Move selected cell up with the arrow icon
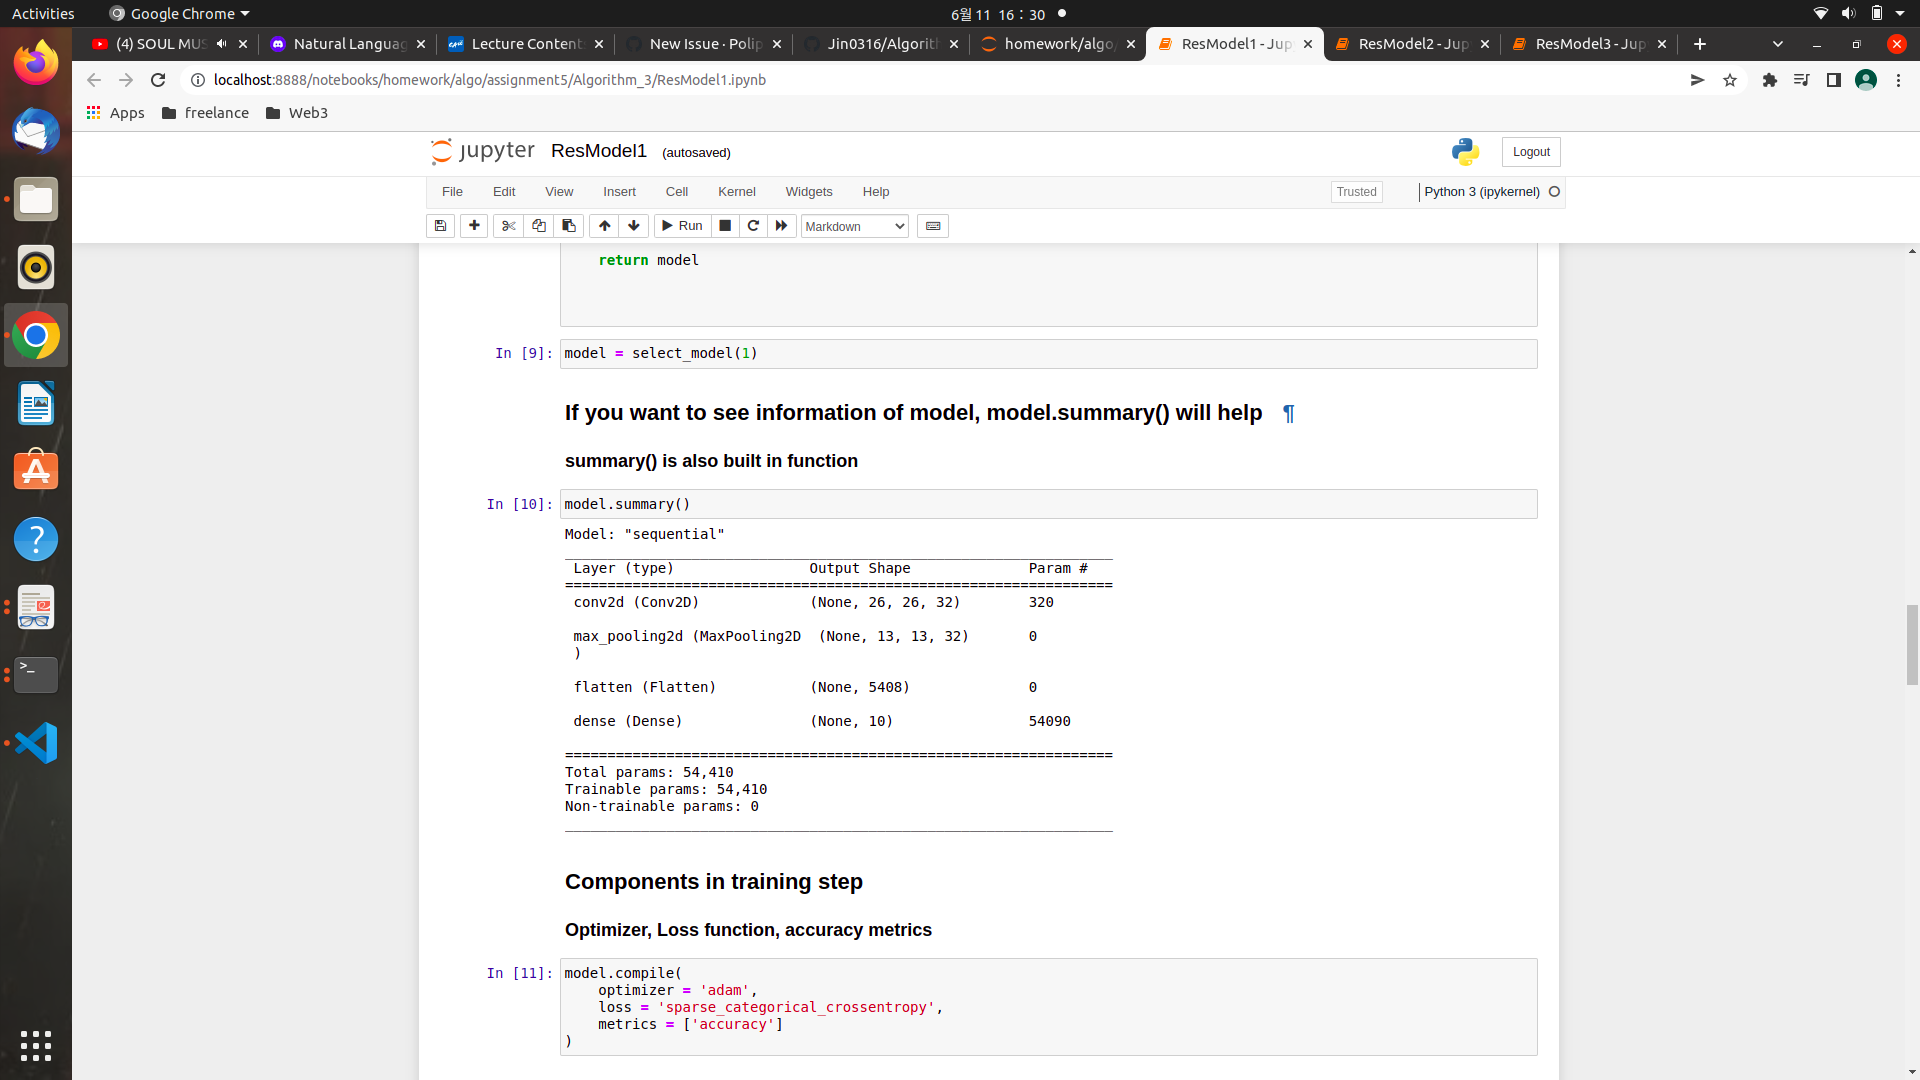 tap(604, 226)
